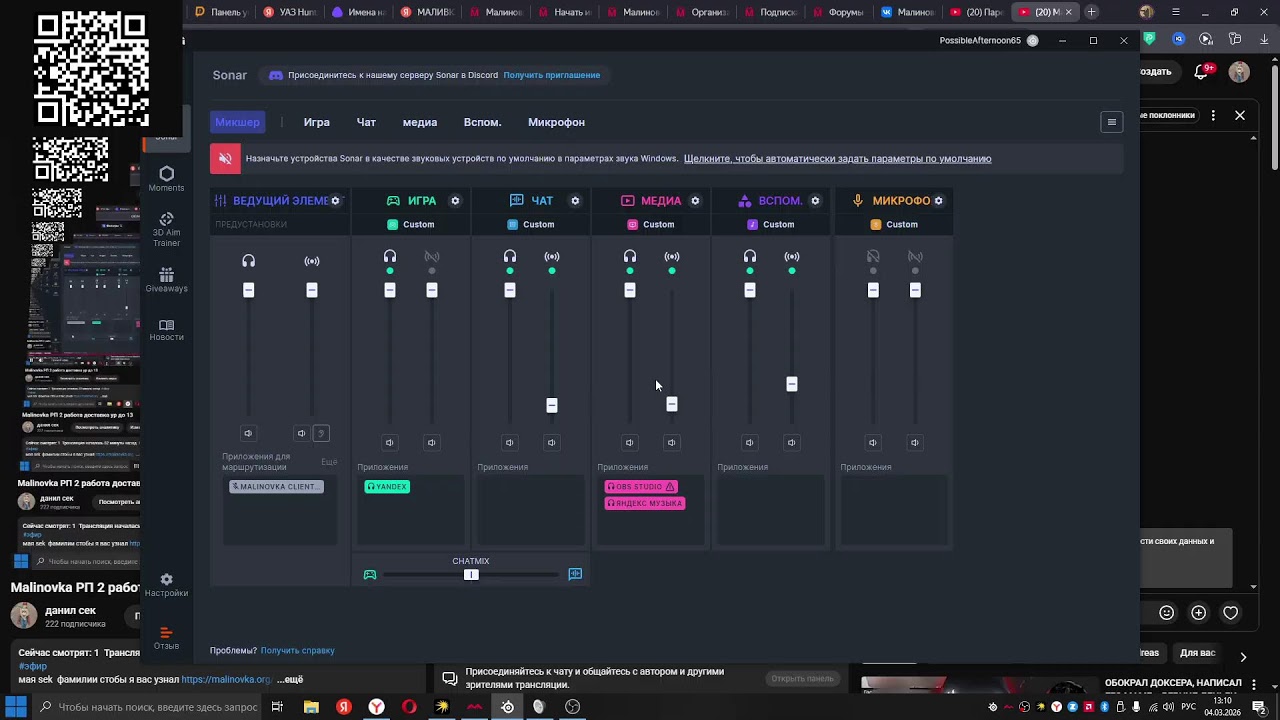Click Получить справку help link
Image resolution: width=1280 pixels, height=720 pixels.
coord(298,651)
